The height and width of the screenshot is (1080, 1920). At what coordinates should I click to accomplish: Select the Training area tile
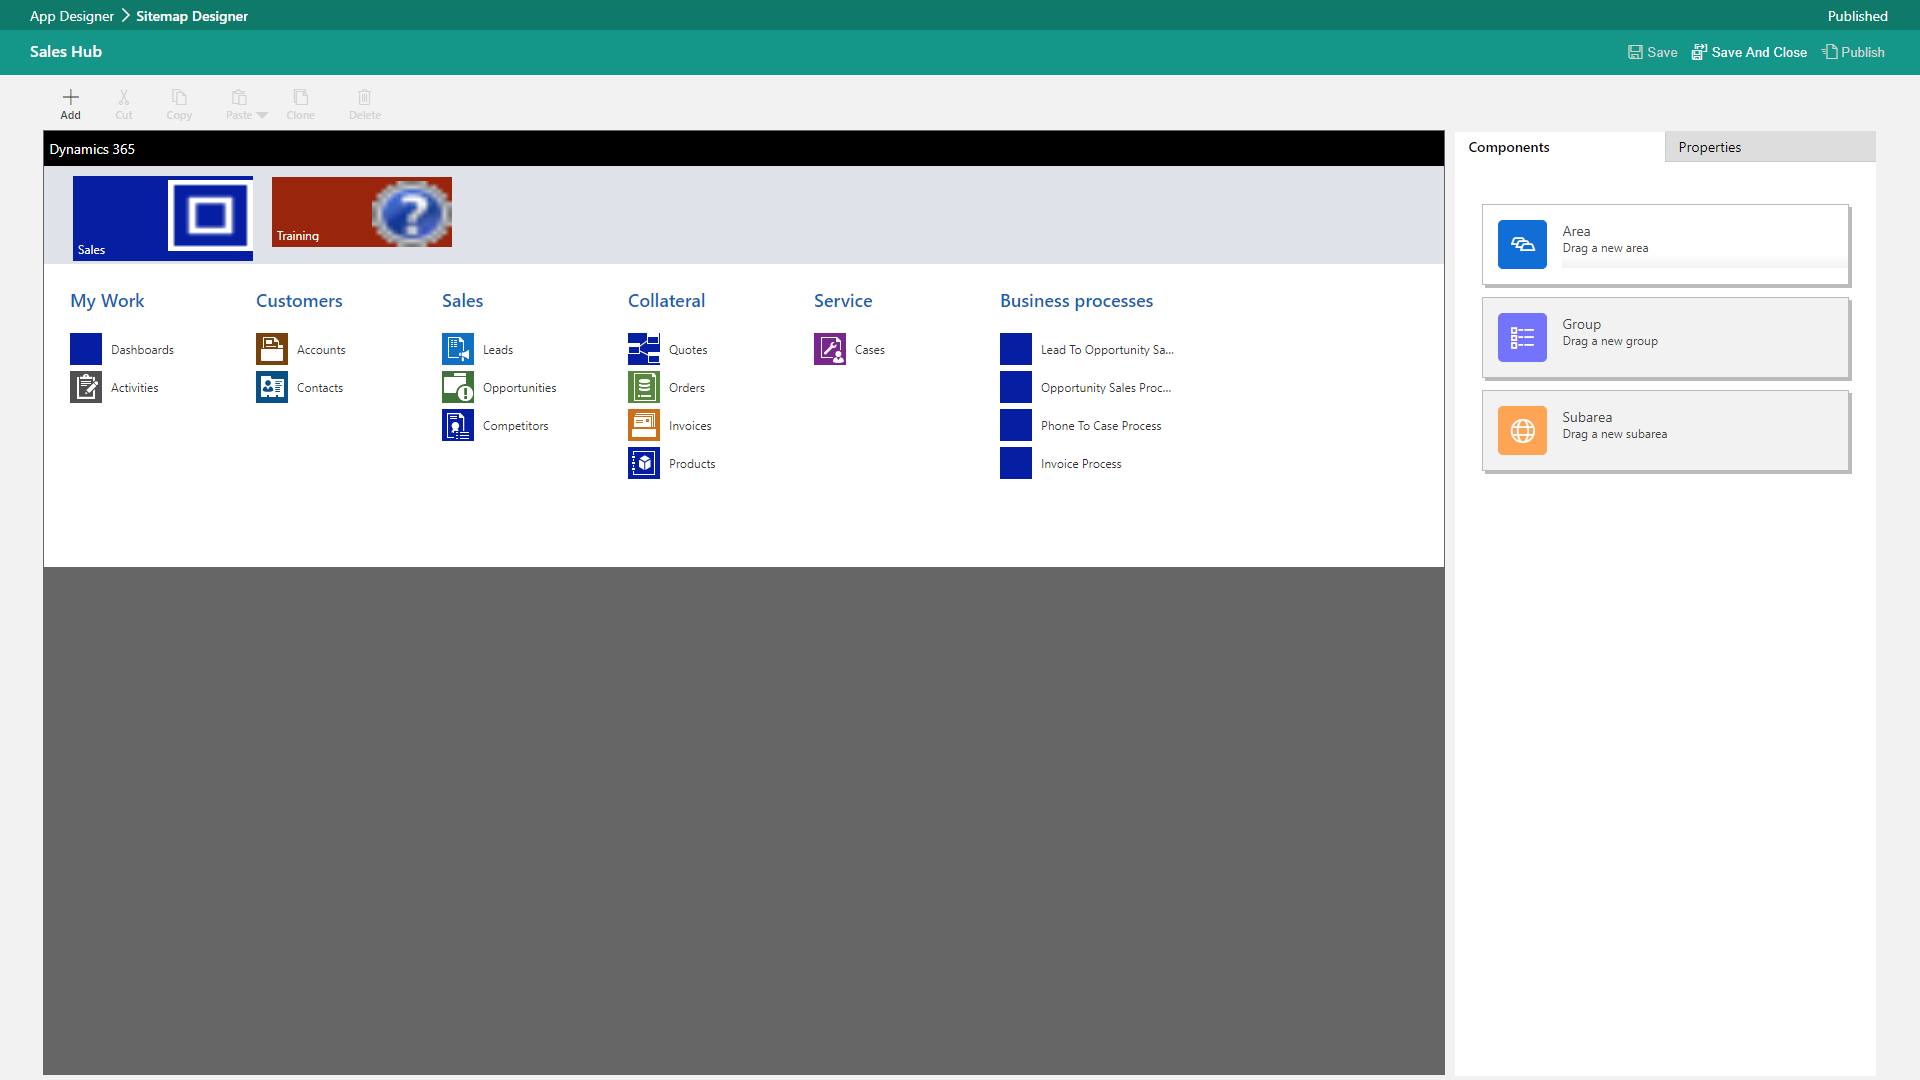[x=361, y=212]
